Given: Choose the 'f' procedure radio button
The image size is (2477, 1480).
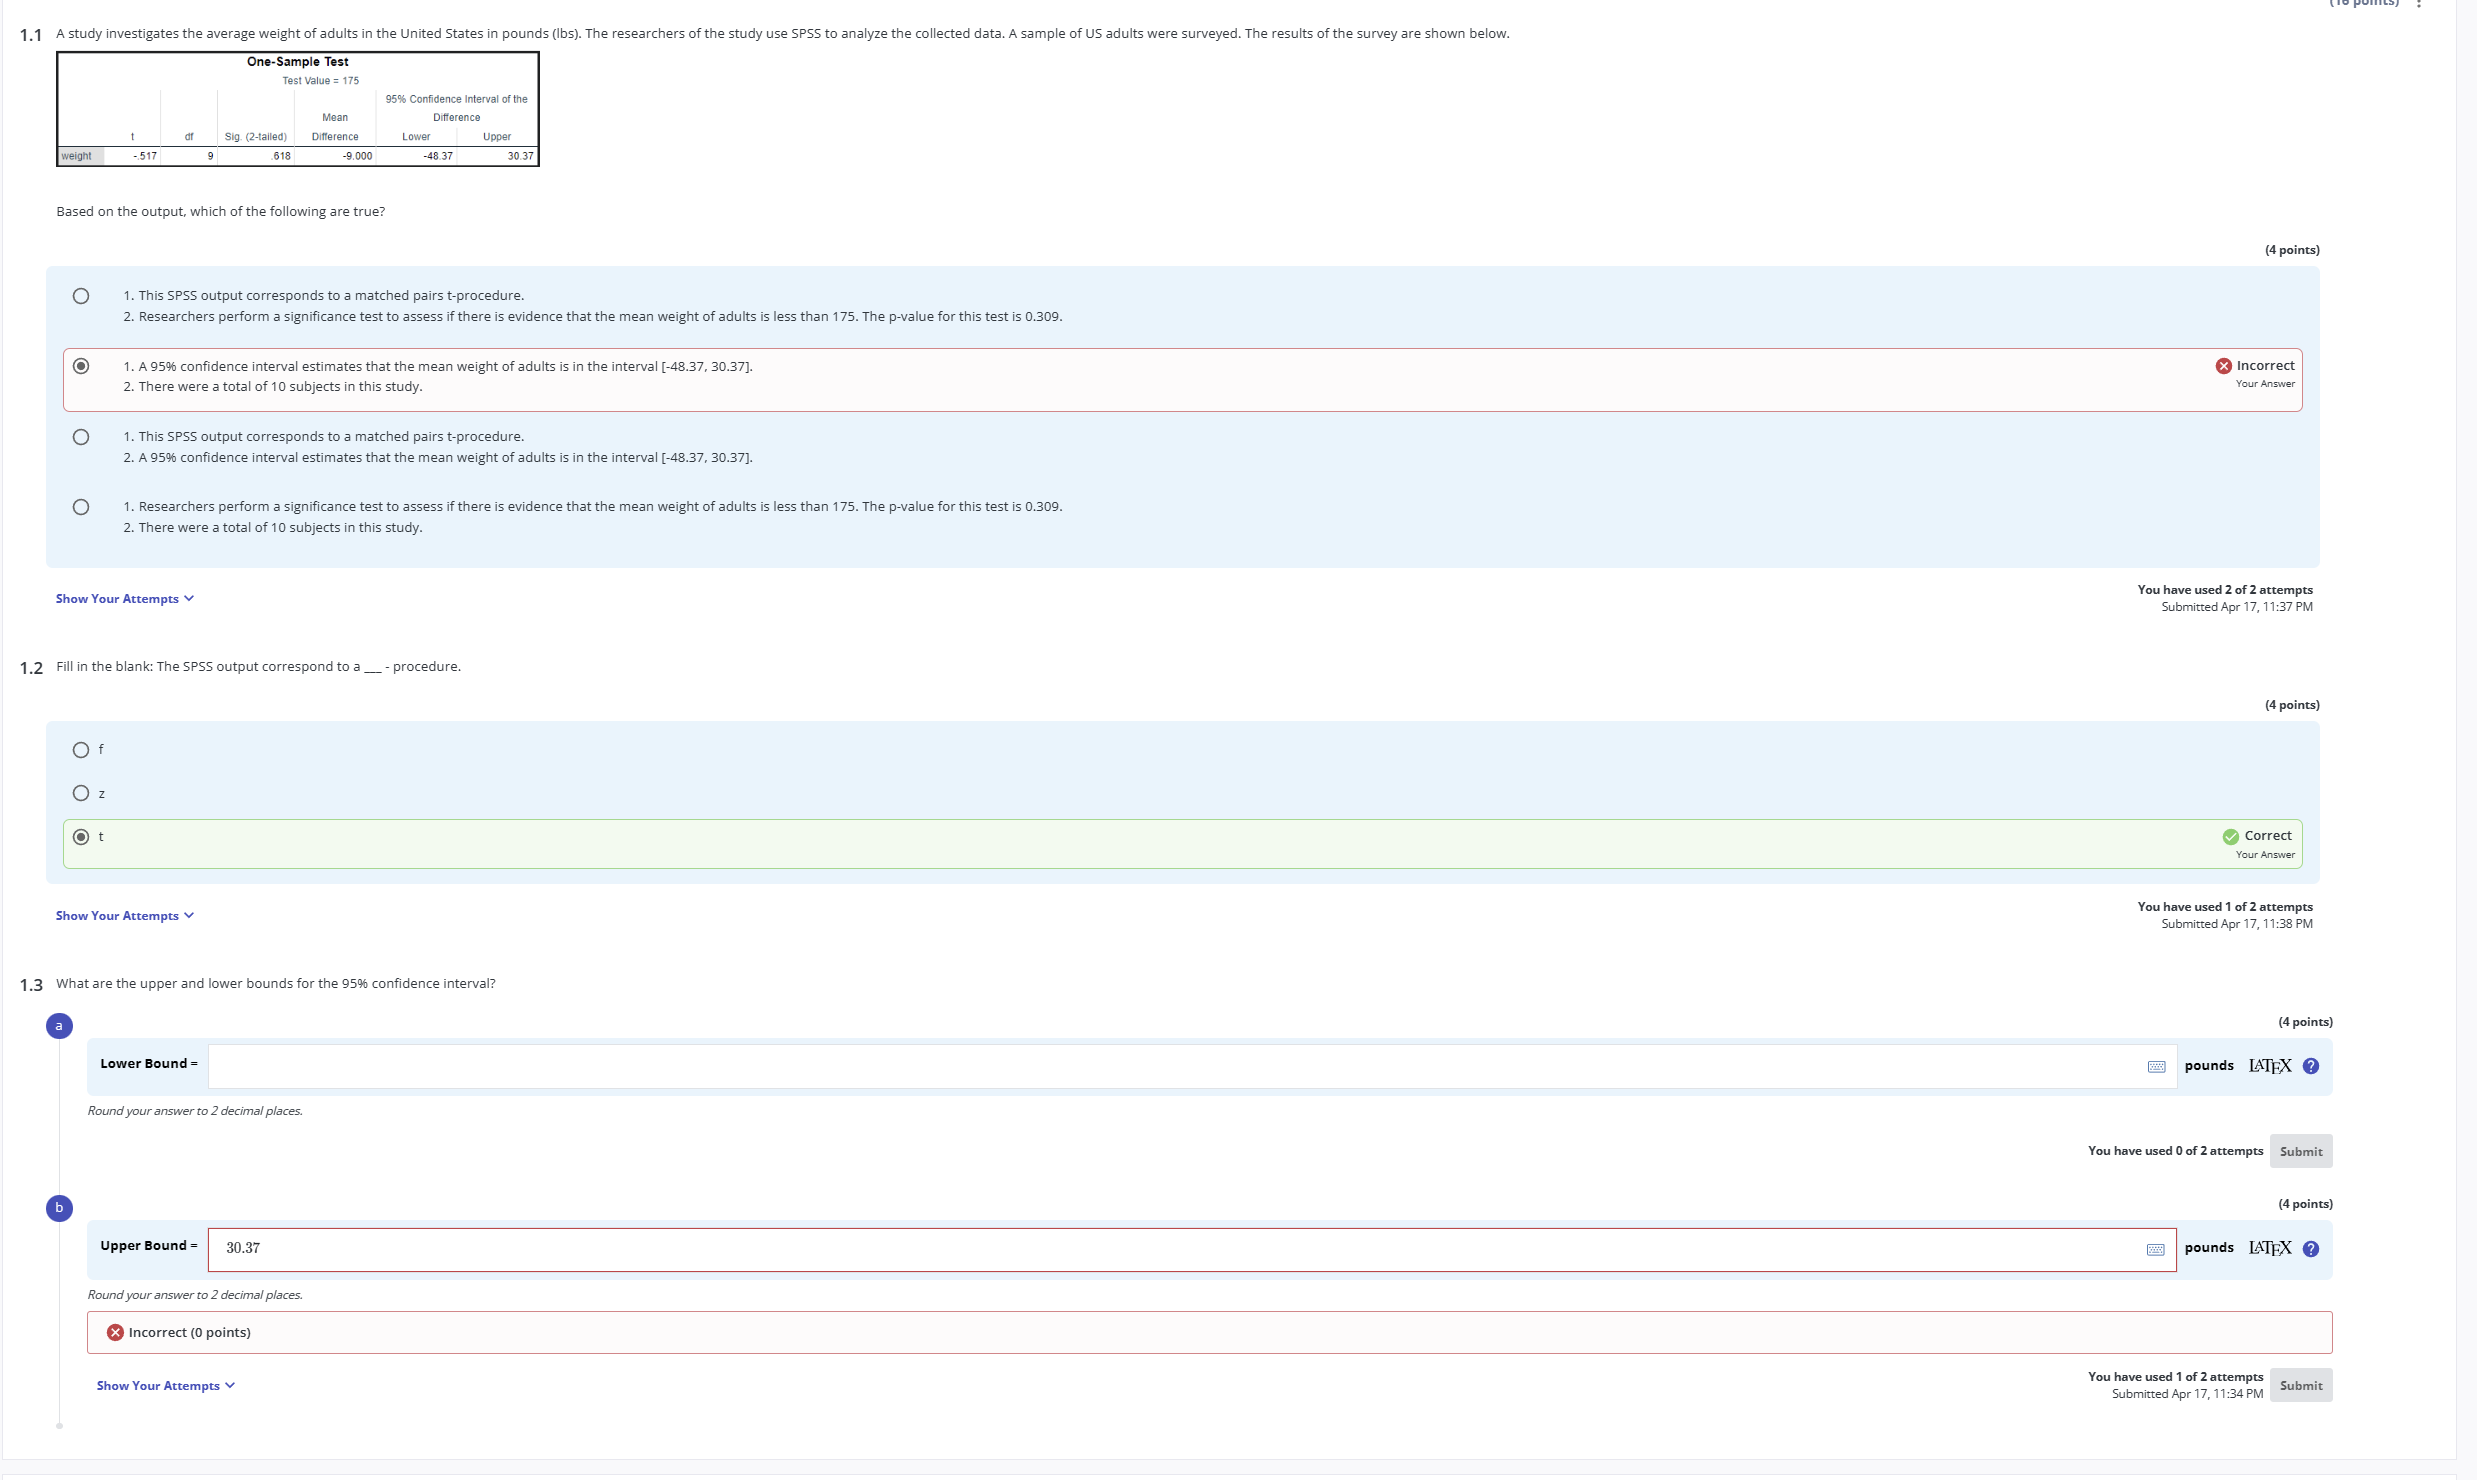Looking at the screenshot, I should tap(81, 750).
